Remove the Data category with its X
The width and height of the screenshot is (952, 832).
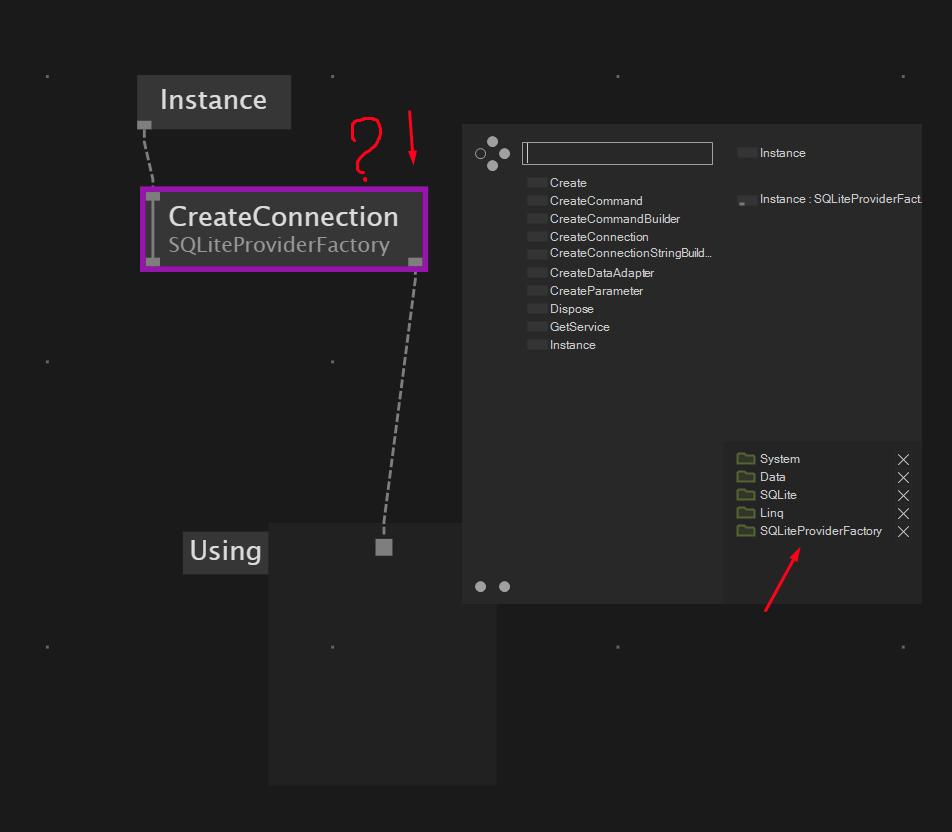[x=903, y=477]
